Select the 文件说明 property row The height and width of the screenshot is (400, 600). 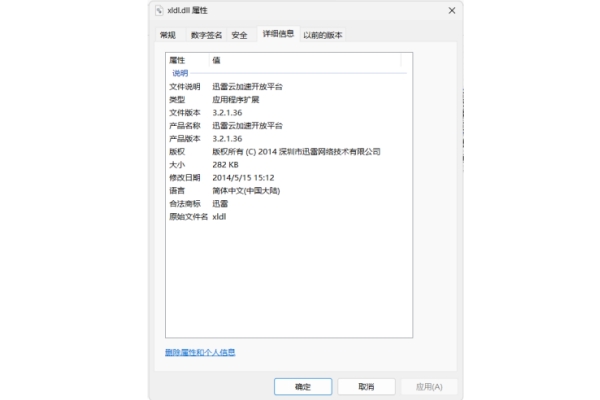[185, 86]
